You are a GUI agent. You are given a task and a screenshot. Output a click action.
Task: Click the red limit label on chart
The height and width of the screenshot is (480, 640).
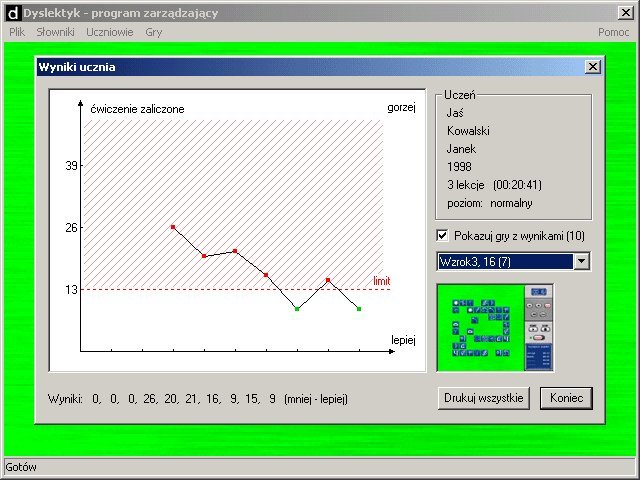pyautogui.click(x=381, y=282)
